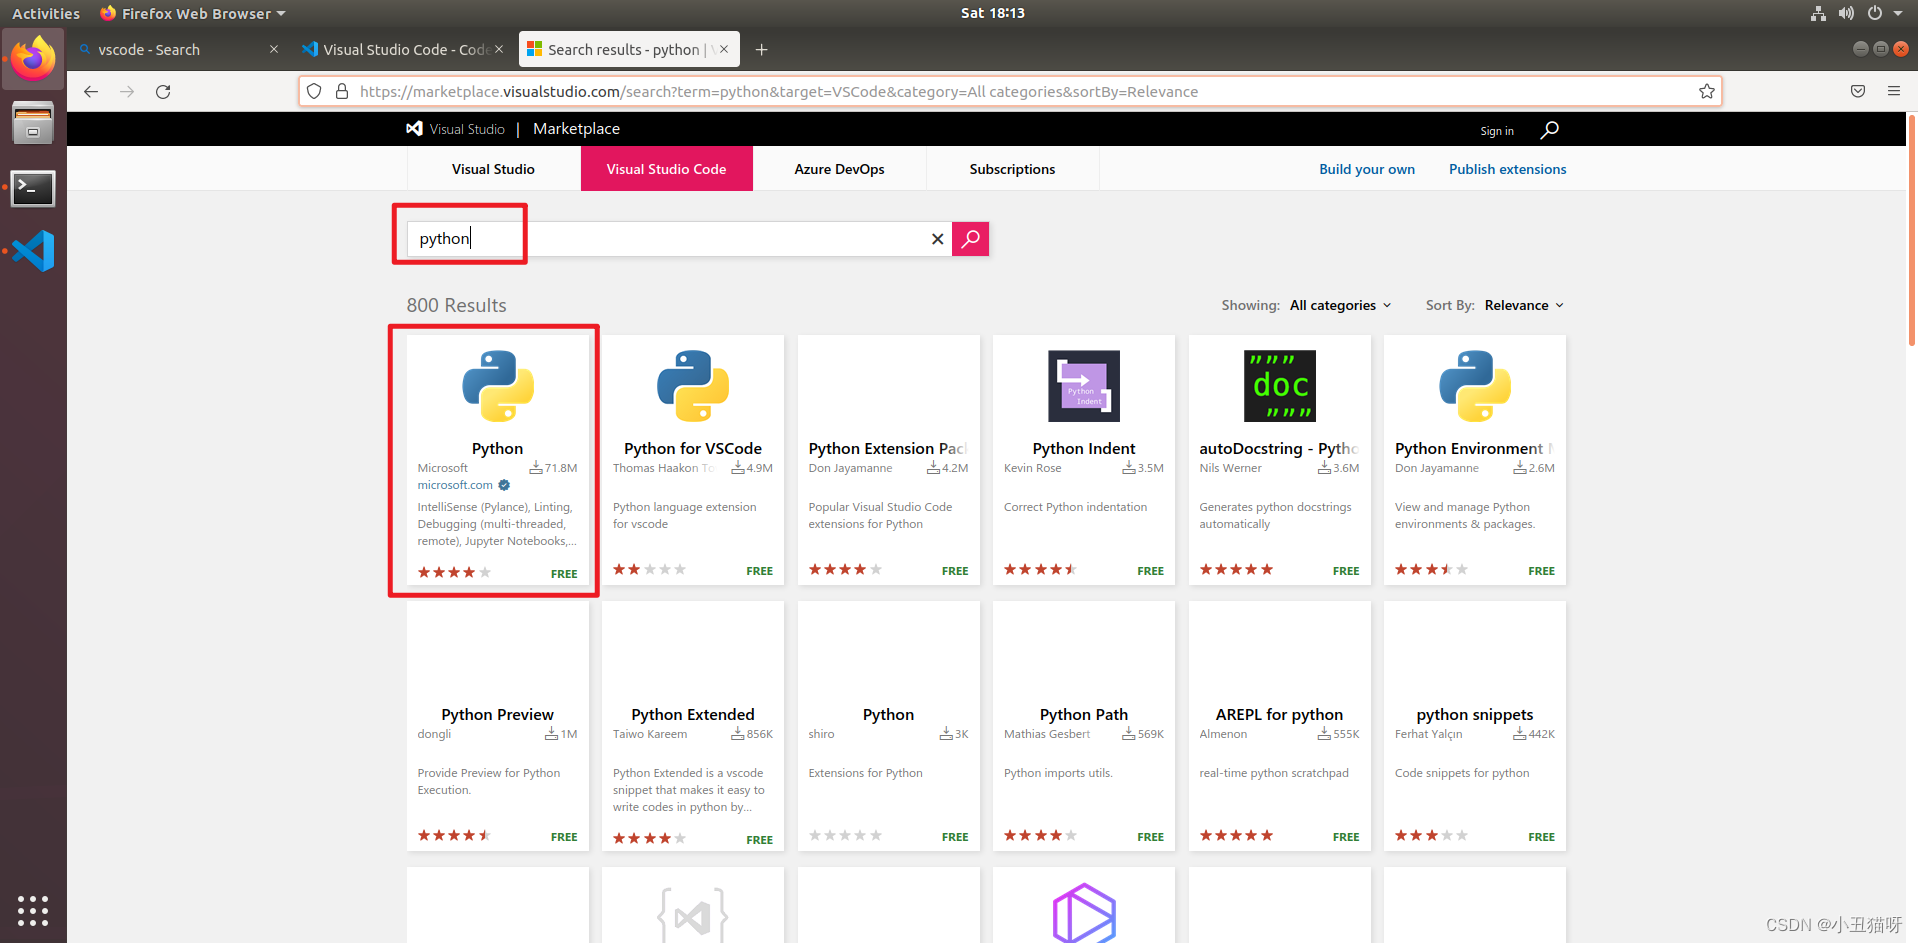Viewport: 1918px width, 943px height.
Task: Open a new browser tab
Action: (x=762, y=49)
